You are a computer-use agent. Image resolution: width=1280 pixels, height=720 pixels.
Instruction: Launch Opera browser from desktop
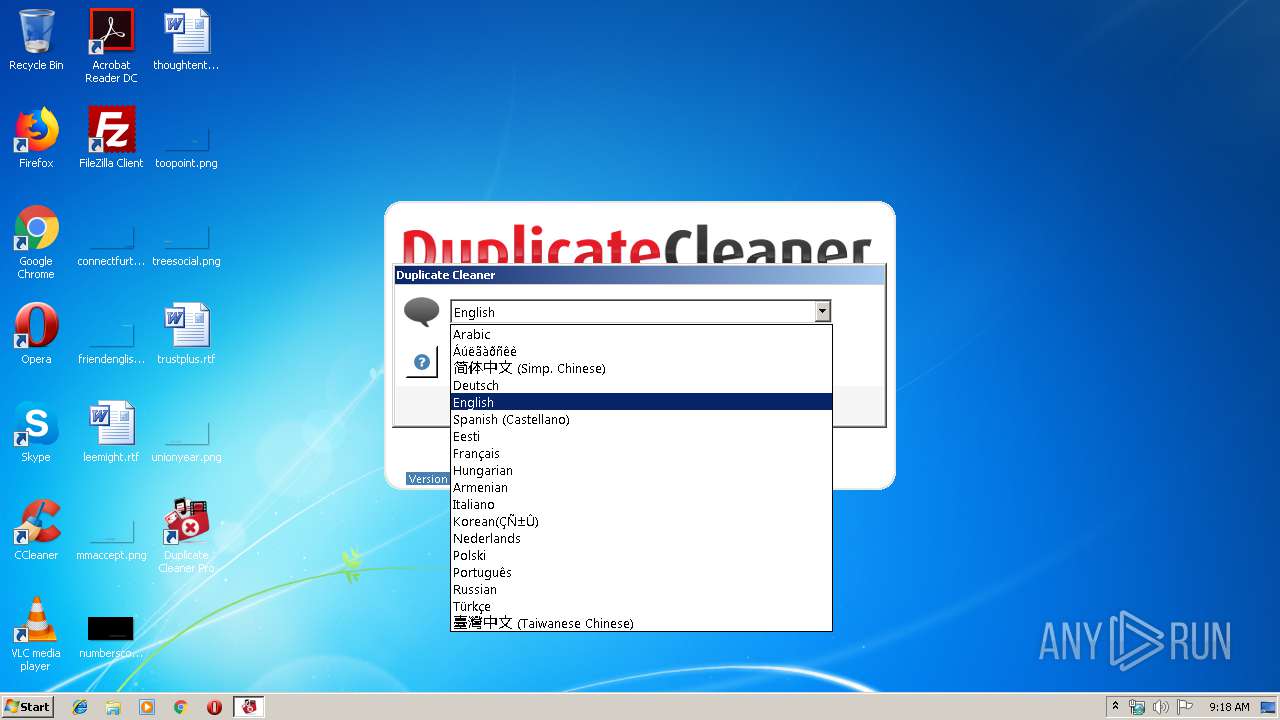[36, 334]
